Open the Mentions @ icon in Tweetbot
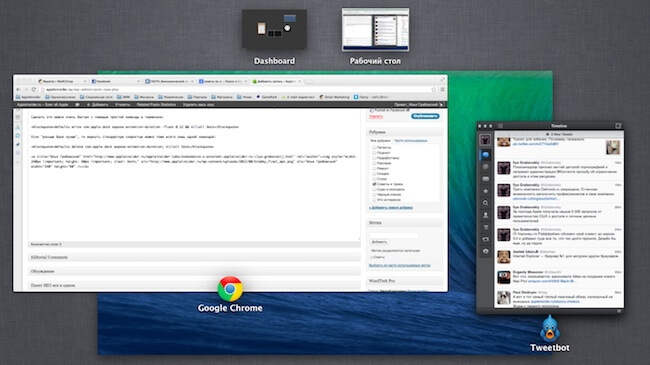Viewport: 650px width, 365px height. [x=485, y=167]
